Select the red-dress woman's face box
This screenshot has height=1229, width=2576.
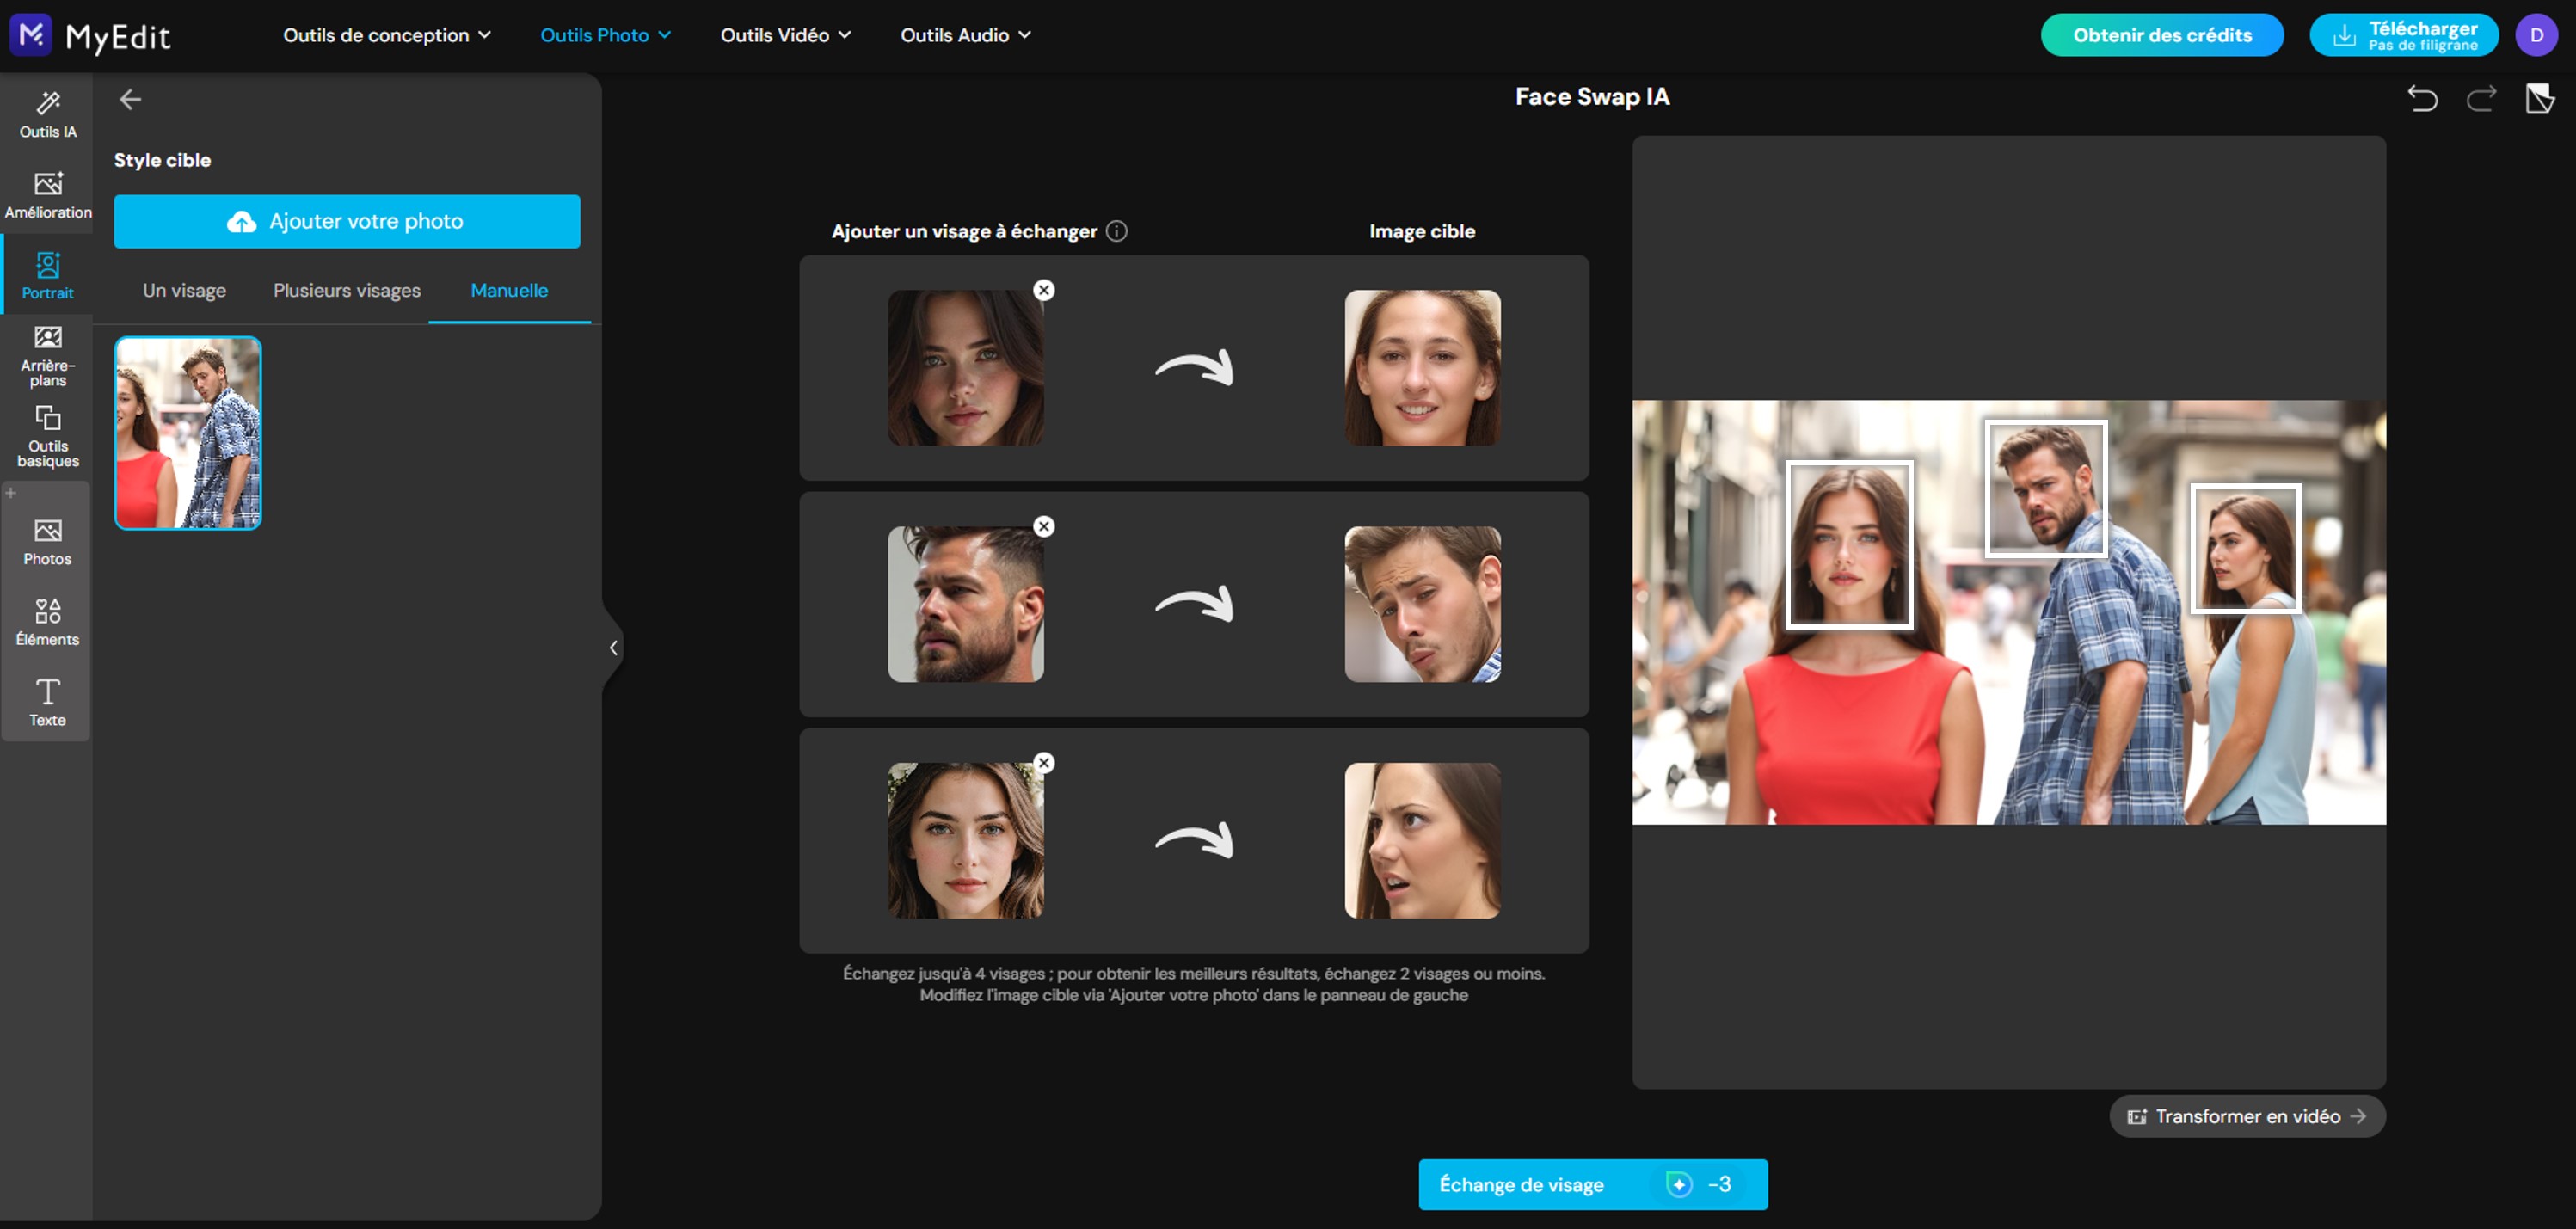[x=1849, y=544]
